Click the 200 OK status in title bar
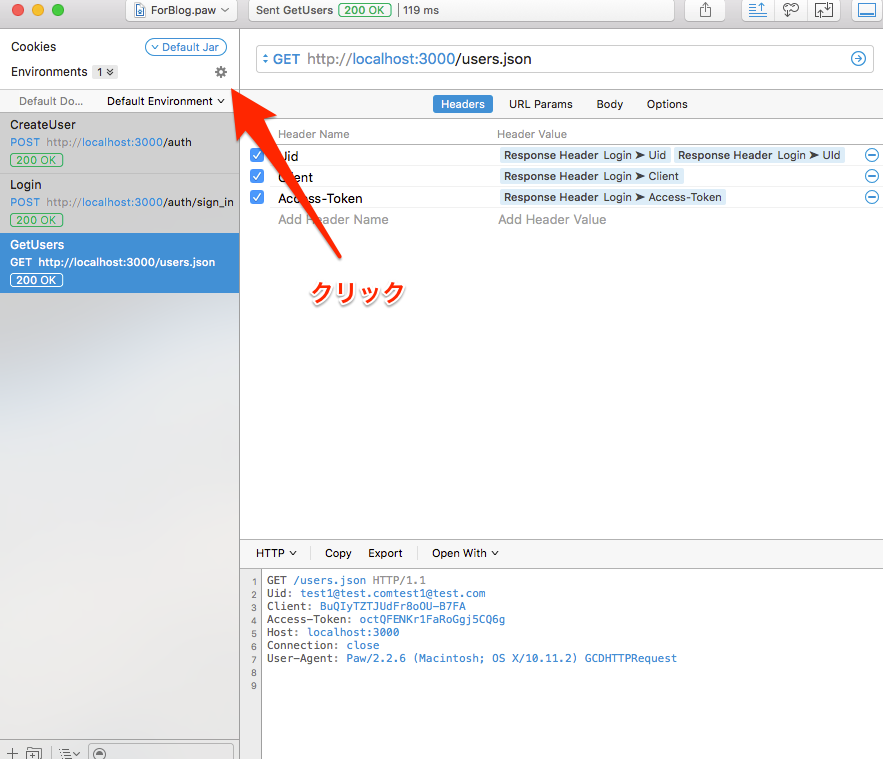This screenshot has width=883, height=759. (364, 10)
